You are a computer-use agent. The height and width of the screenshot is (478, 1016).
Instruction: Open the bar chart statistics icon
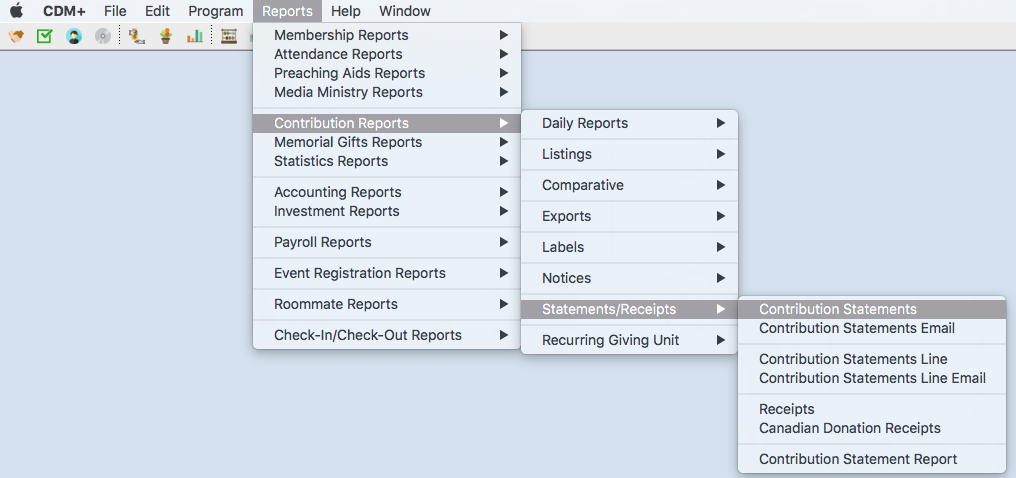tap(194, 36)
